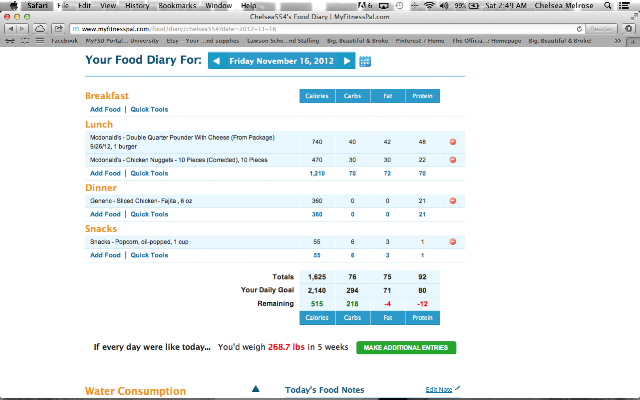
Task: Click the volume icon in menu bar
Action: [444, 6]
